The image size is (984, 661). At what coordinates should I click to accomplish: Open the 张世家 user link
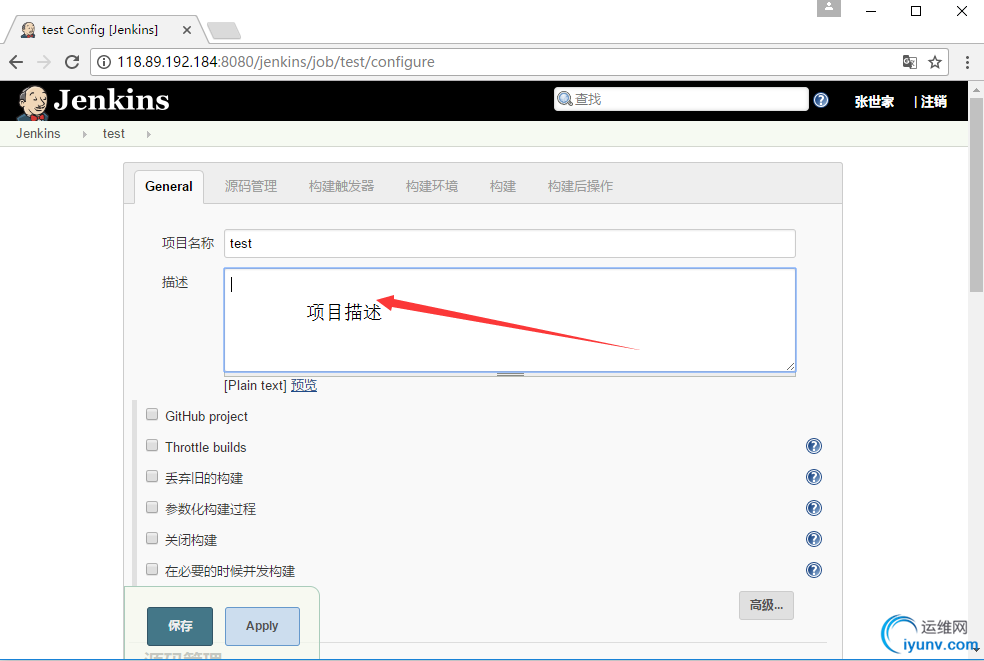[x=874, y=102]
